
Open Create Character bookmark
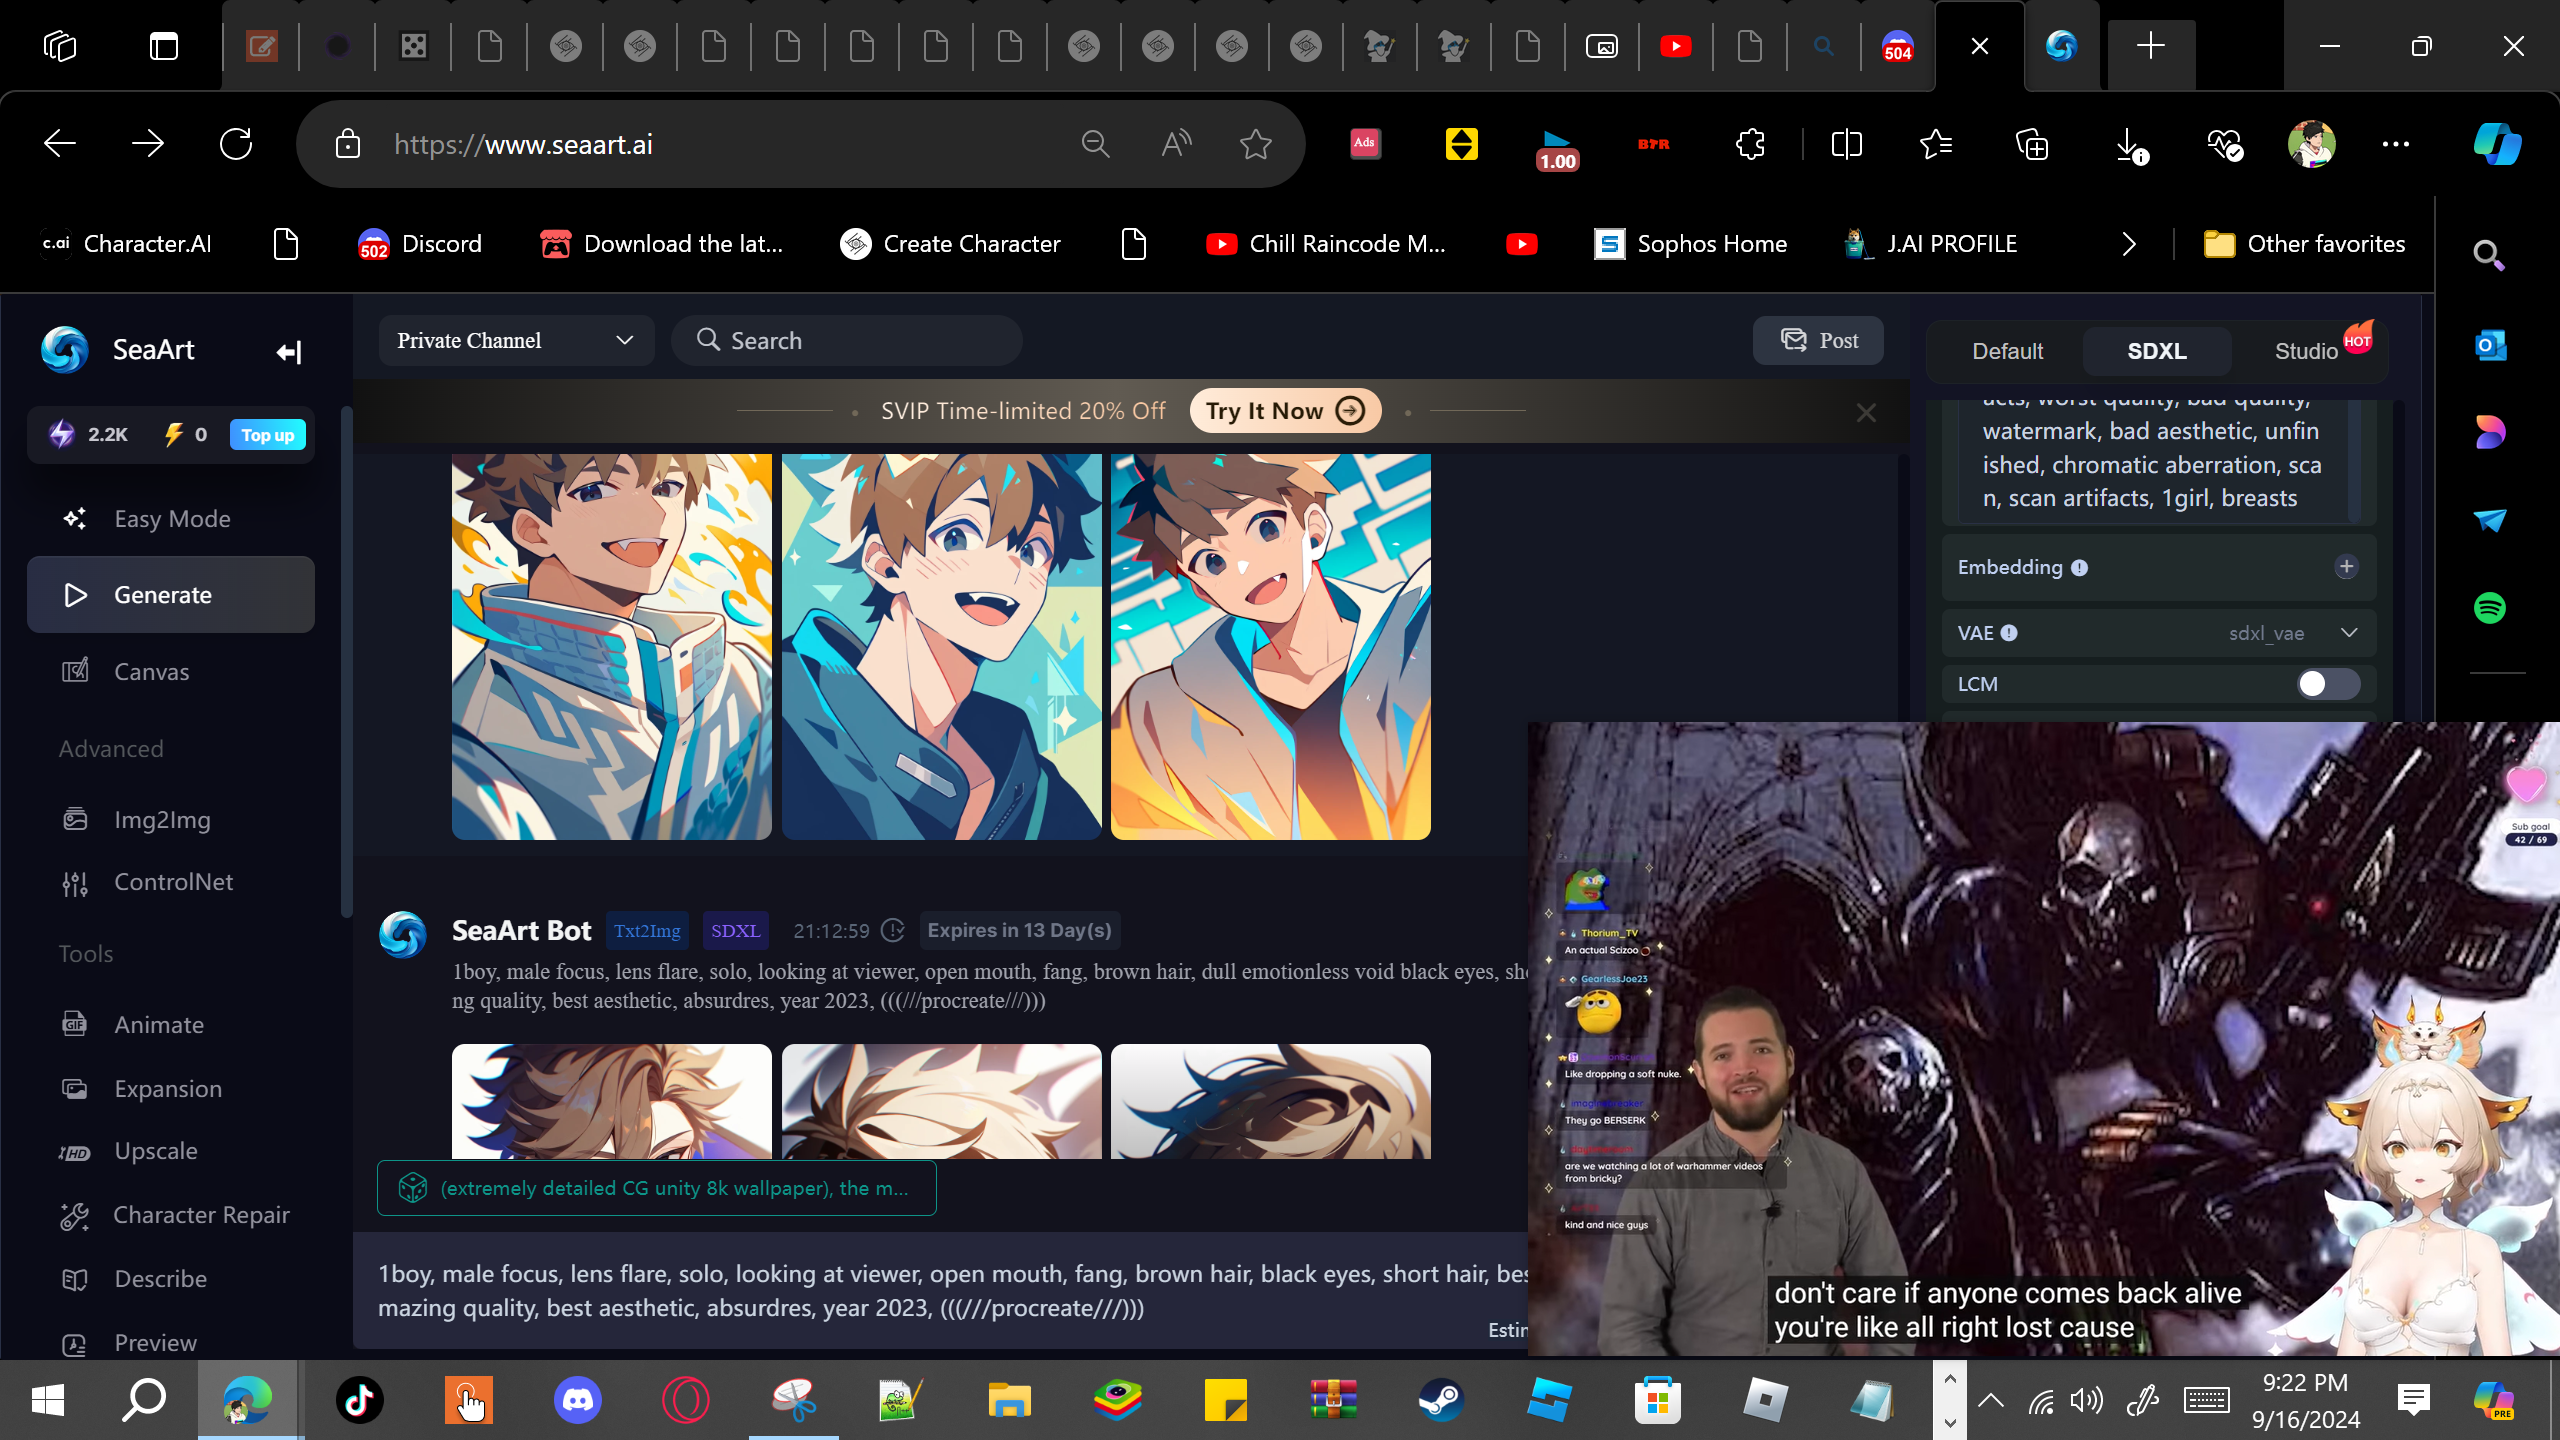tap(950, 244)
